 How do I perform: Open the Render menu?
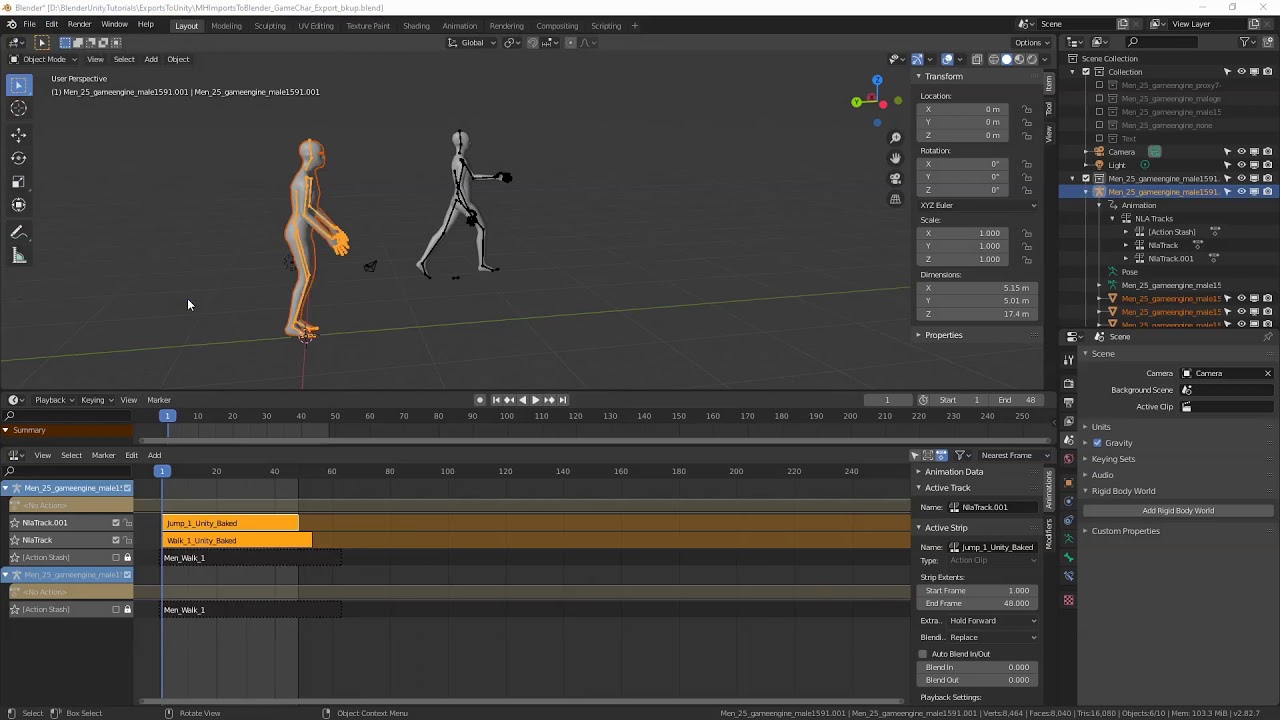tap(79, 24)
